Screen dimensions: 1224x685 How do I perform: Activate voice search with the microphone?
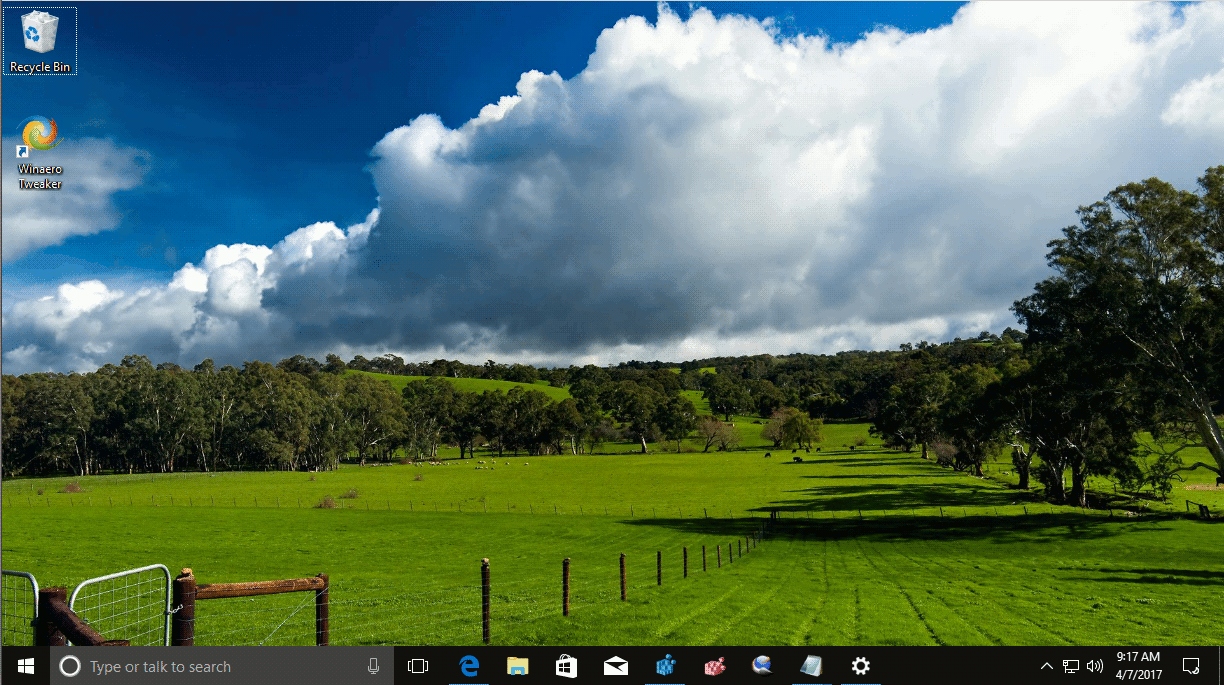click(x=372, y=665)
